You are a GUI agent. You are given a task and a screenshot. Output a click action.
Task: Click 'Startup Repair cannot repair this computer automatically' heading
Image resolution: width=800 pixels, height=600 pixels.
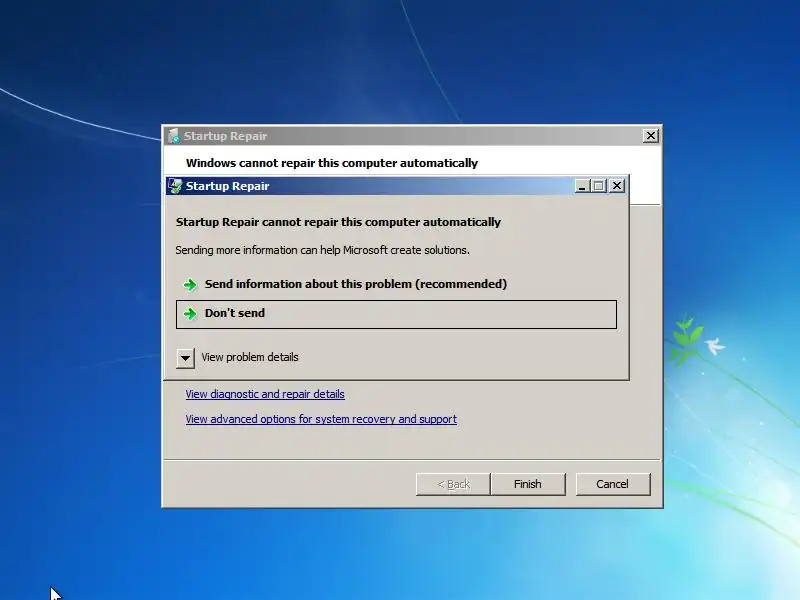(338, 222)
